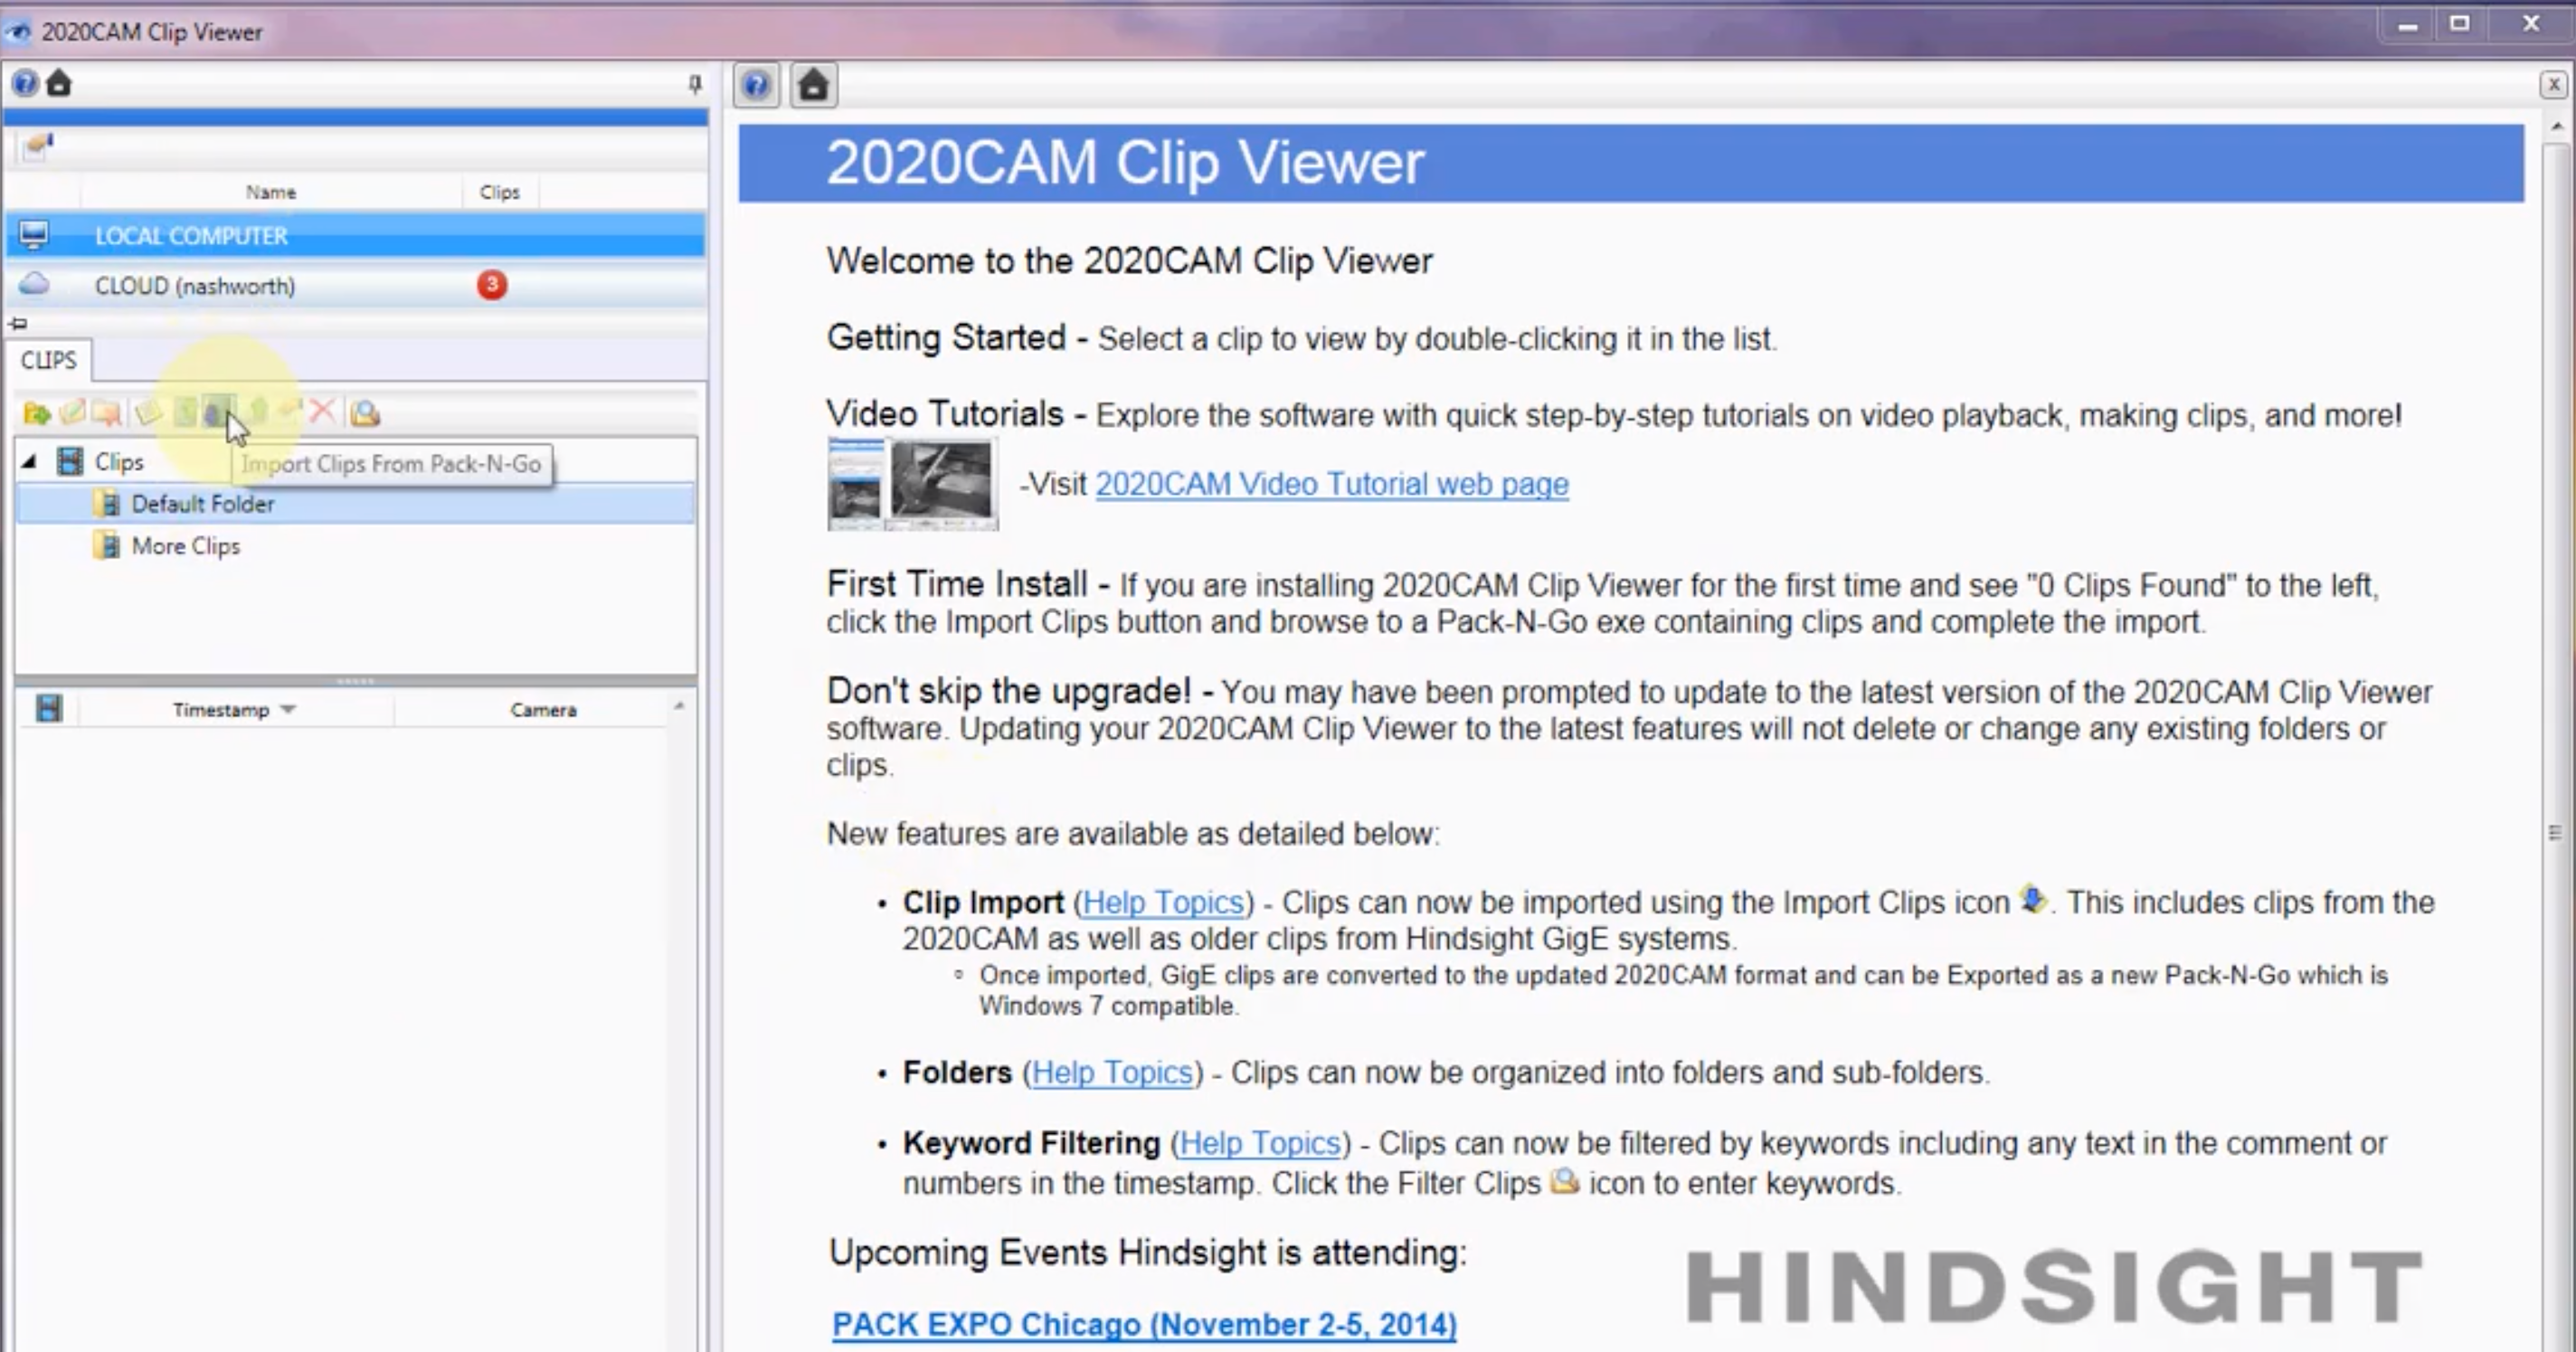Viewport: 2576px width, 1352px height.
Task: Click the faded email clip icon
Action: click(290, 410)
